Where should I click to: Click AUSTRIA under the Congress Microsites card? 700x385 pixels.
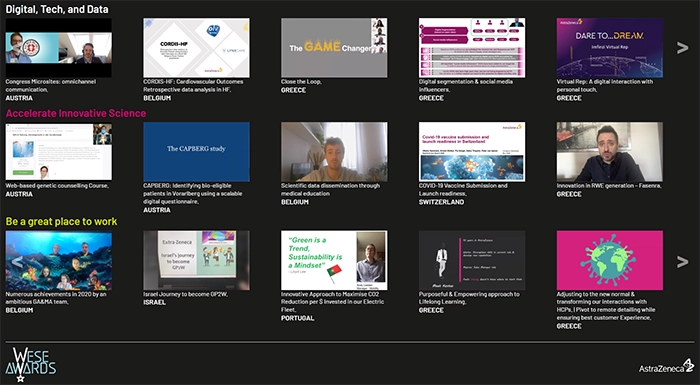click(19, 98)
